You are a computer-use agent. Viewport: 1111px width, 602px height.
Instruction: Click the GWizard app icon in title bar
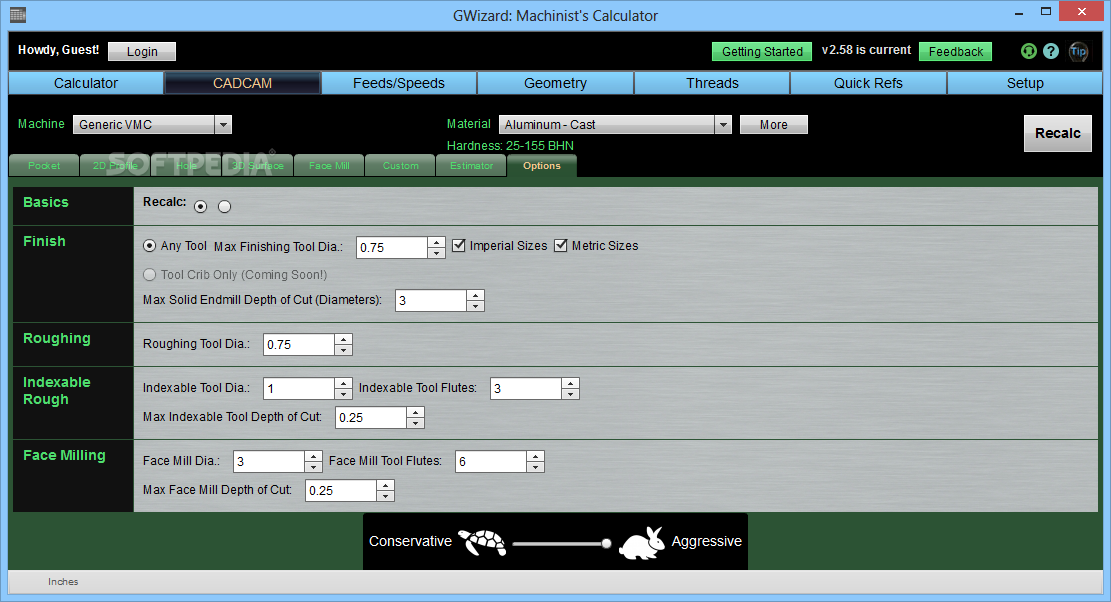point(18,14)
